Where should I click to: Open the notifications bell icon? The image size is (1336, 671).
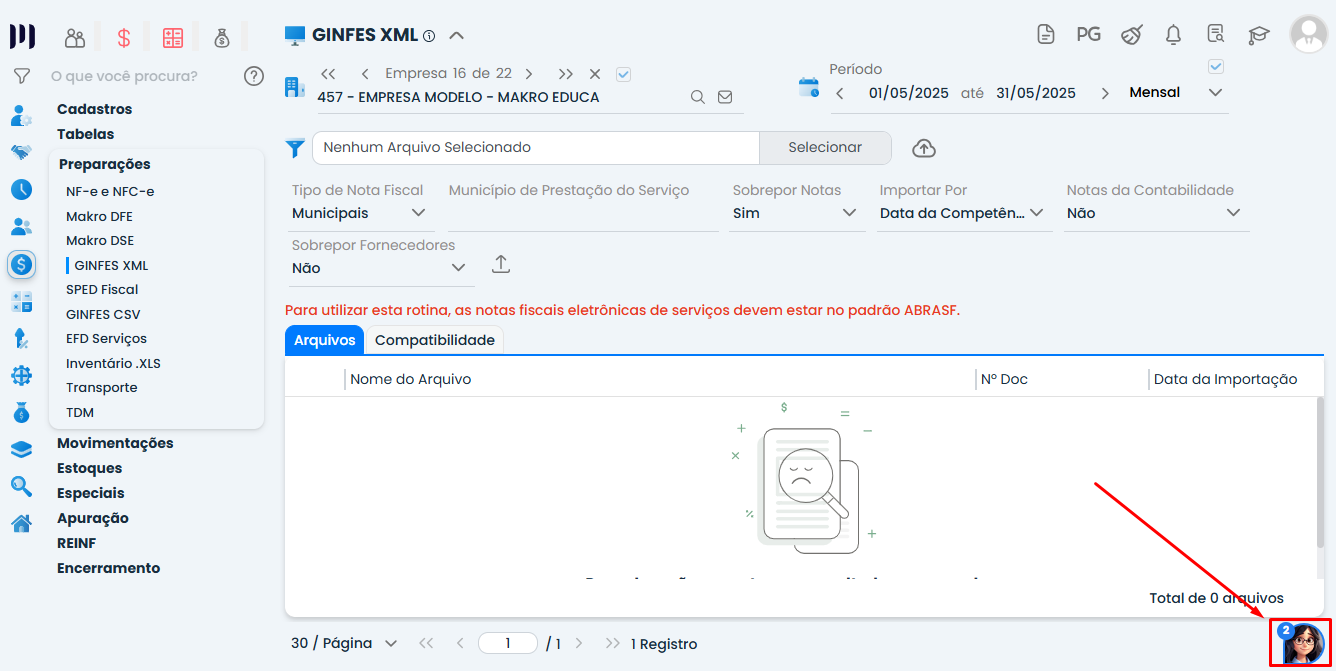1172,33
